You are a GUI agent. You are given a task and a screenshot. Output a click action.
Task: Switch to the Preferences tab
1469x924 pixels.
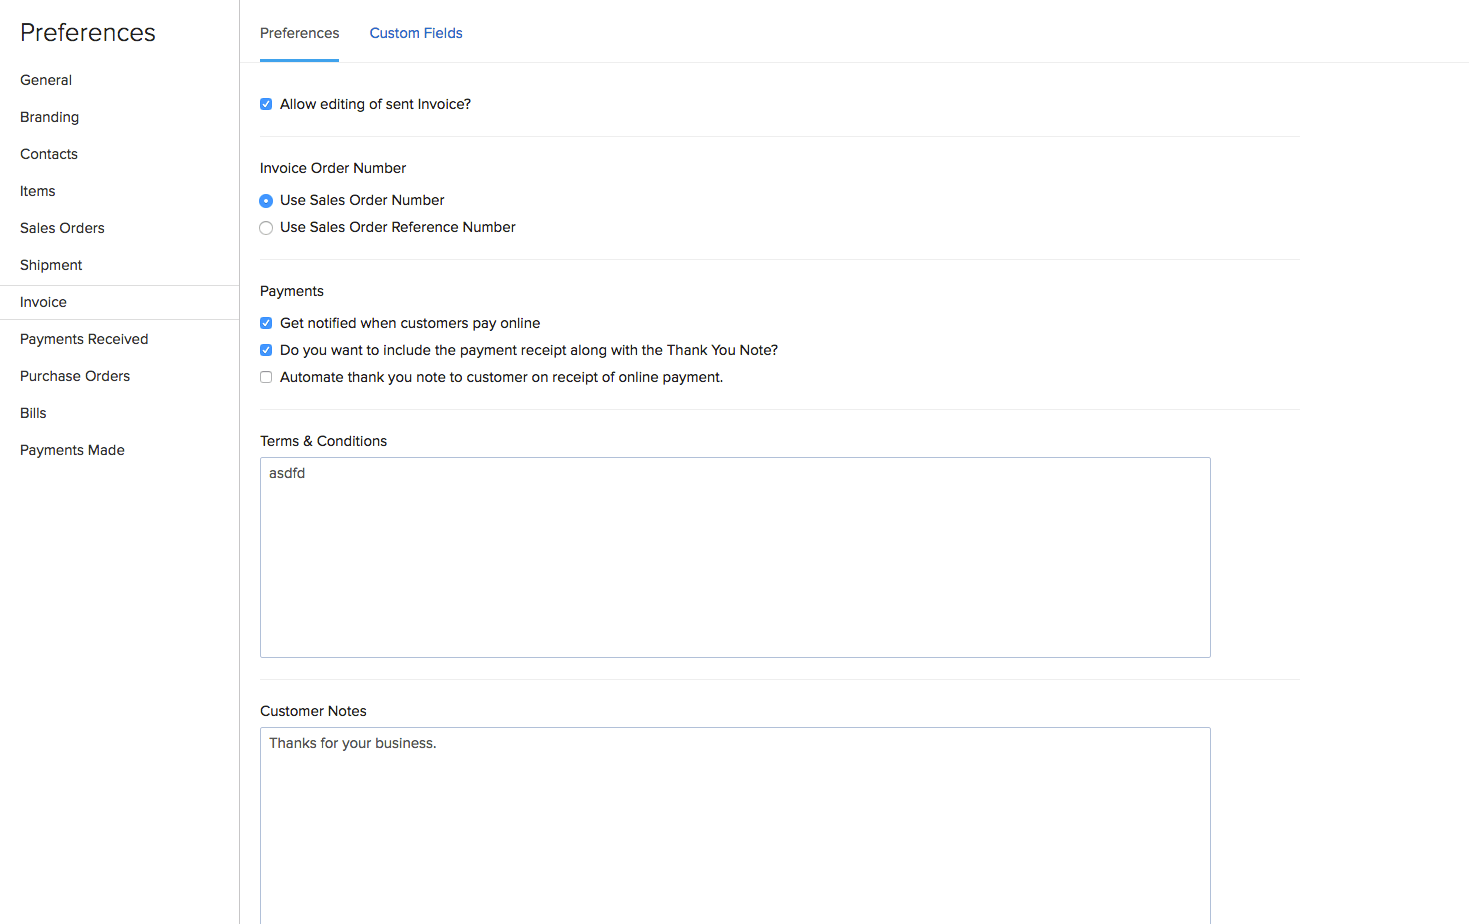[299, 33]
